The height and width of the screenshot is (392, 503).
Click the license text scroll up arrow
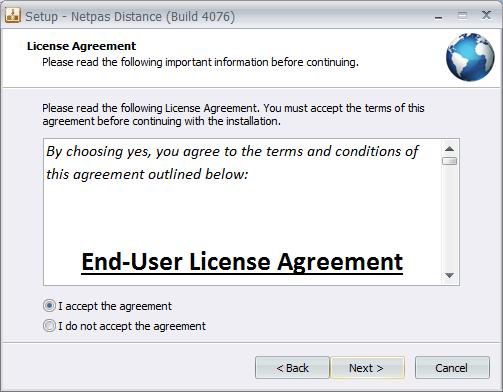449,149
